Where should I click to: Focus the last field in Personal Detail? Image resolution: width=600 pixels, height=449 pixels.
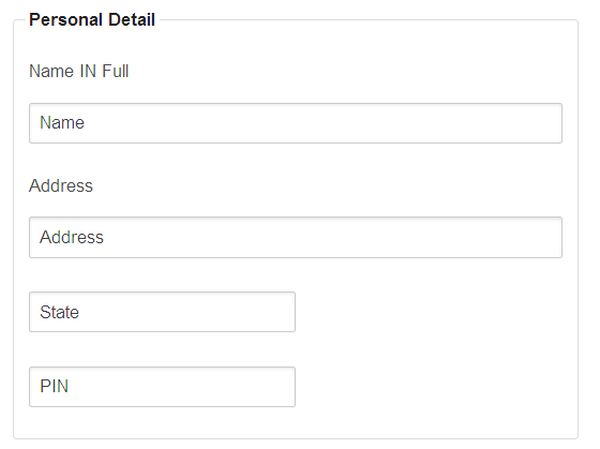pos(162,387)
